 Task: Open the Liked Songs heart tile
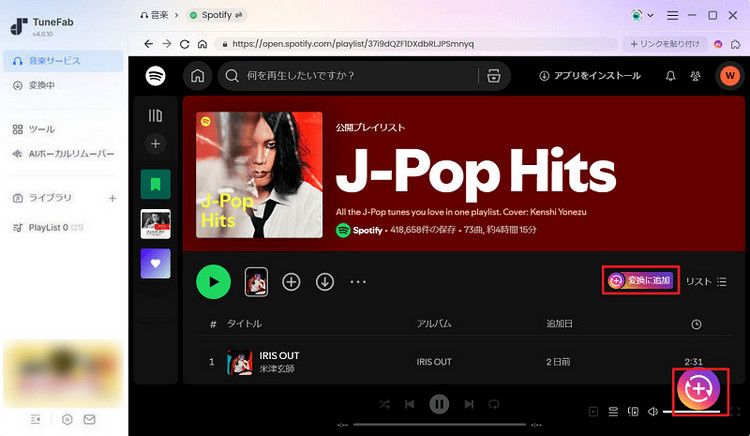pos(155,263)
